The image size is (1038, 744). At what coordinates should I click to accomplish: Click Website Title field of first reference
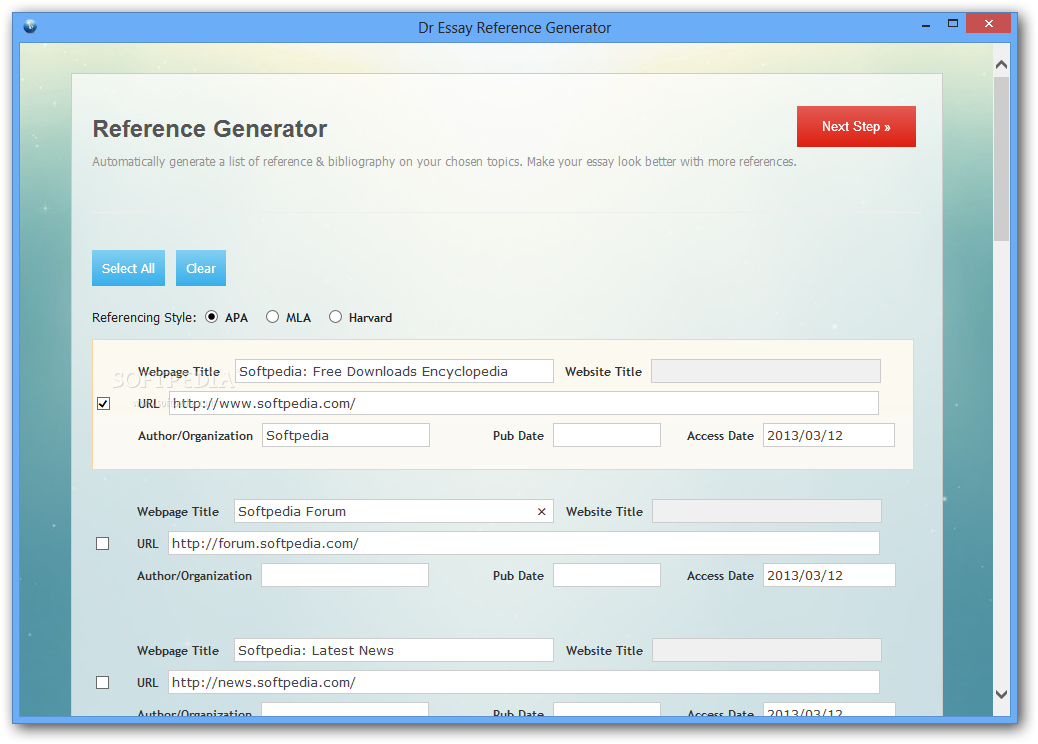tap(766, 371)
